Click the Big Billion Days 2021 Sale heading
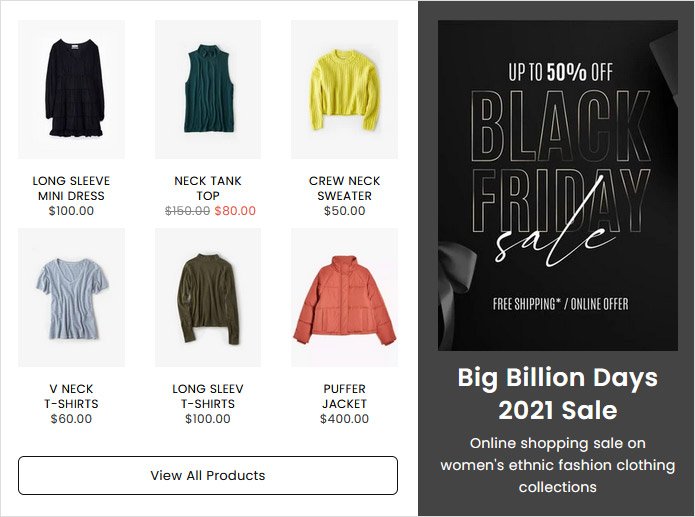Viewport: 695px width, 517px height. pyautogui.click(x=557, y=393)
